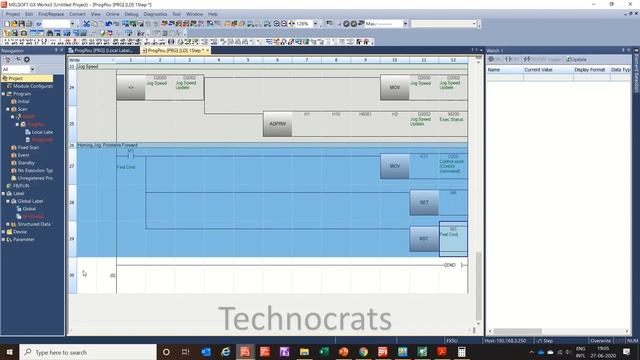
Task: Open the zoom percentage dropdown
Action: pyautogui.click(x=316, y=24)
